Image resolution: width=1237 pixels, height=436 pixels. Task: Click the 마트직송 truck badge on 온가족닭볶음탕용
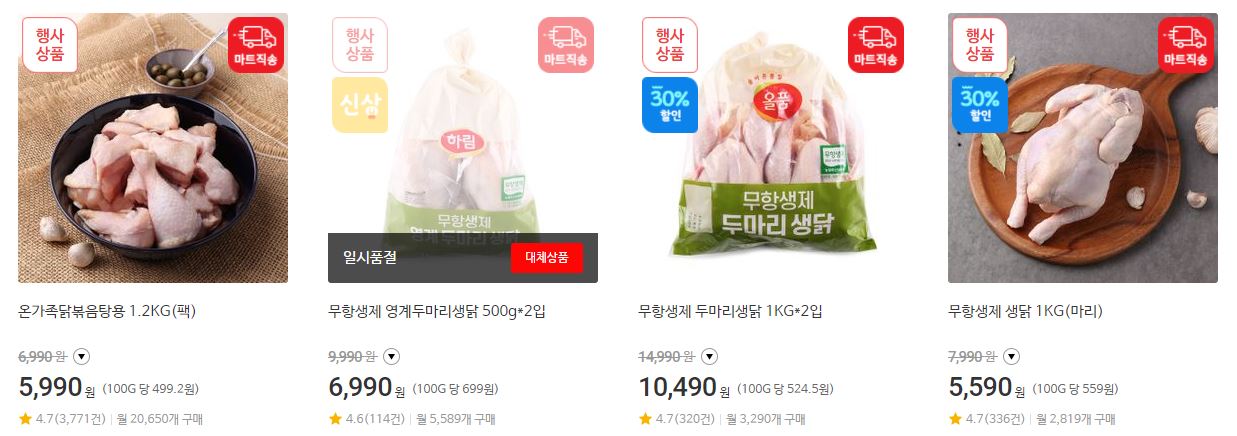(255, 45)
